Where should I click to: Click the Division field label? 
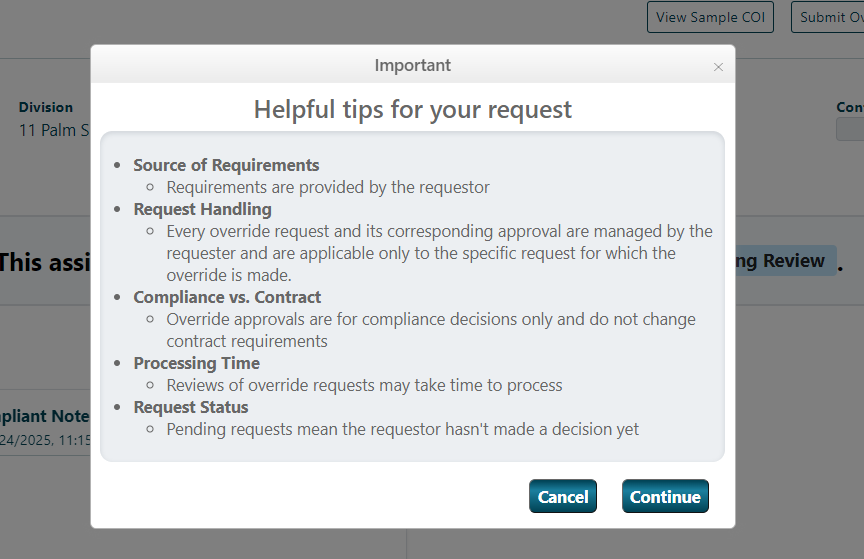46,107
